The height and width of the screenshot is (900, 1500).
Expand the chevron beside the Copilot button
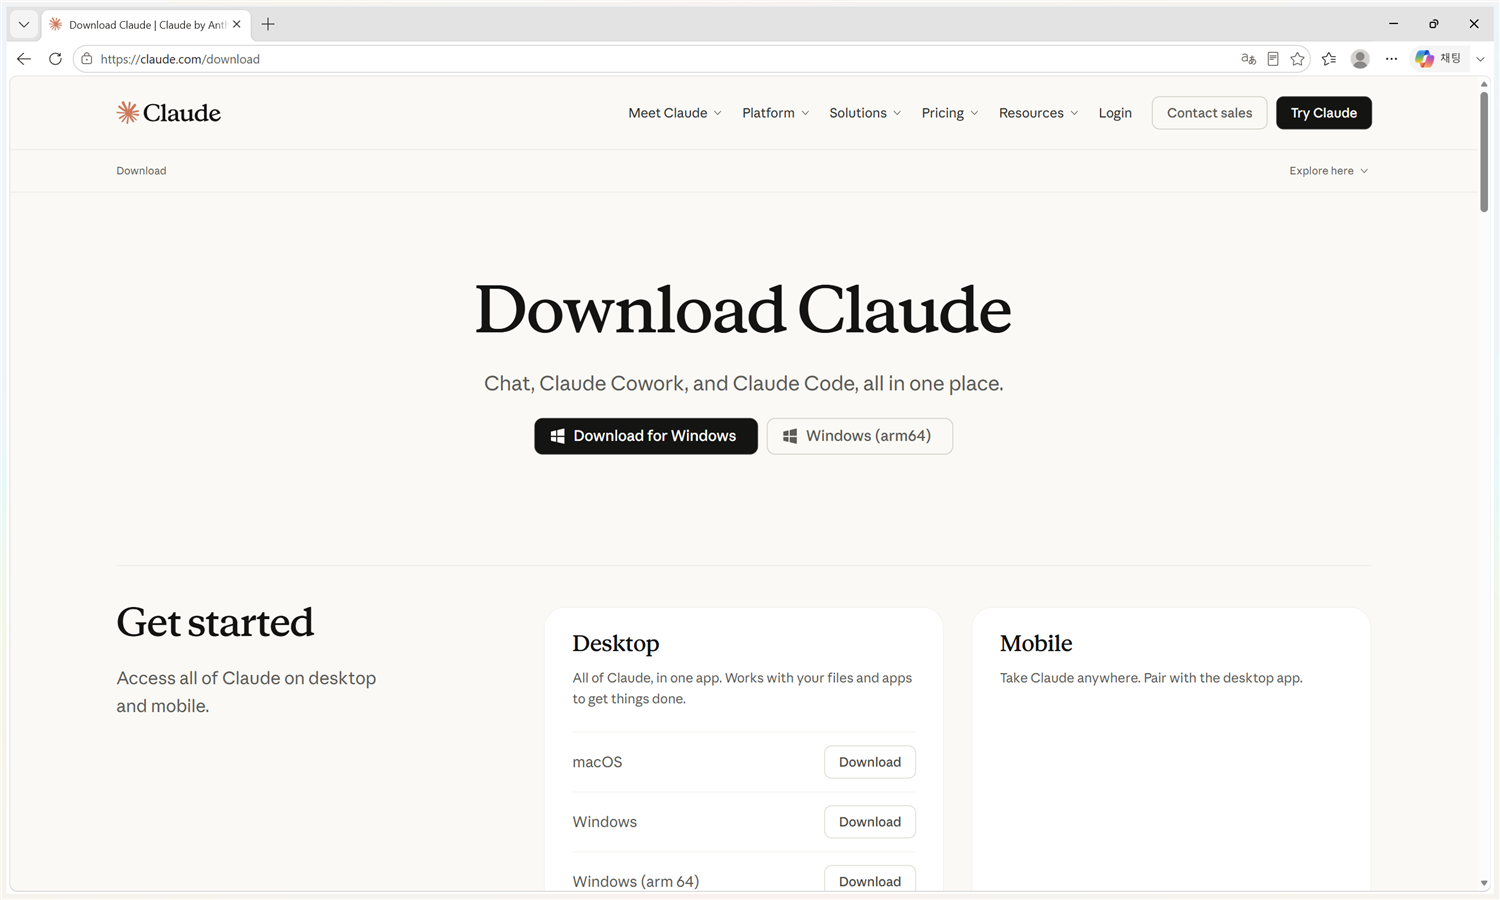point(1480,59)
